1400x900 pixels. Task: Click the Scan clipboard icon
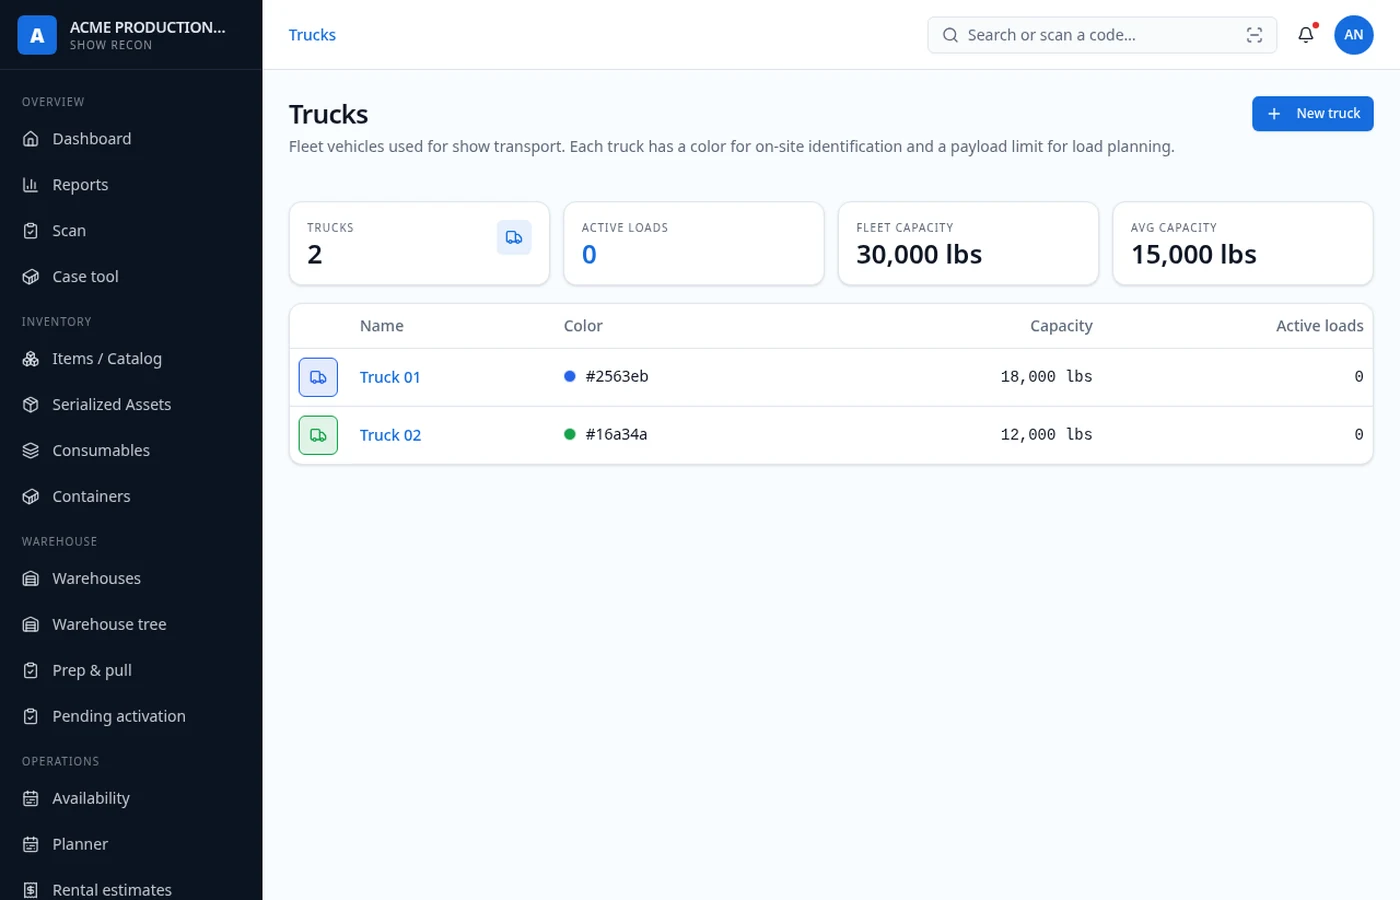(x=31, y=231)
